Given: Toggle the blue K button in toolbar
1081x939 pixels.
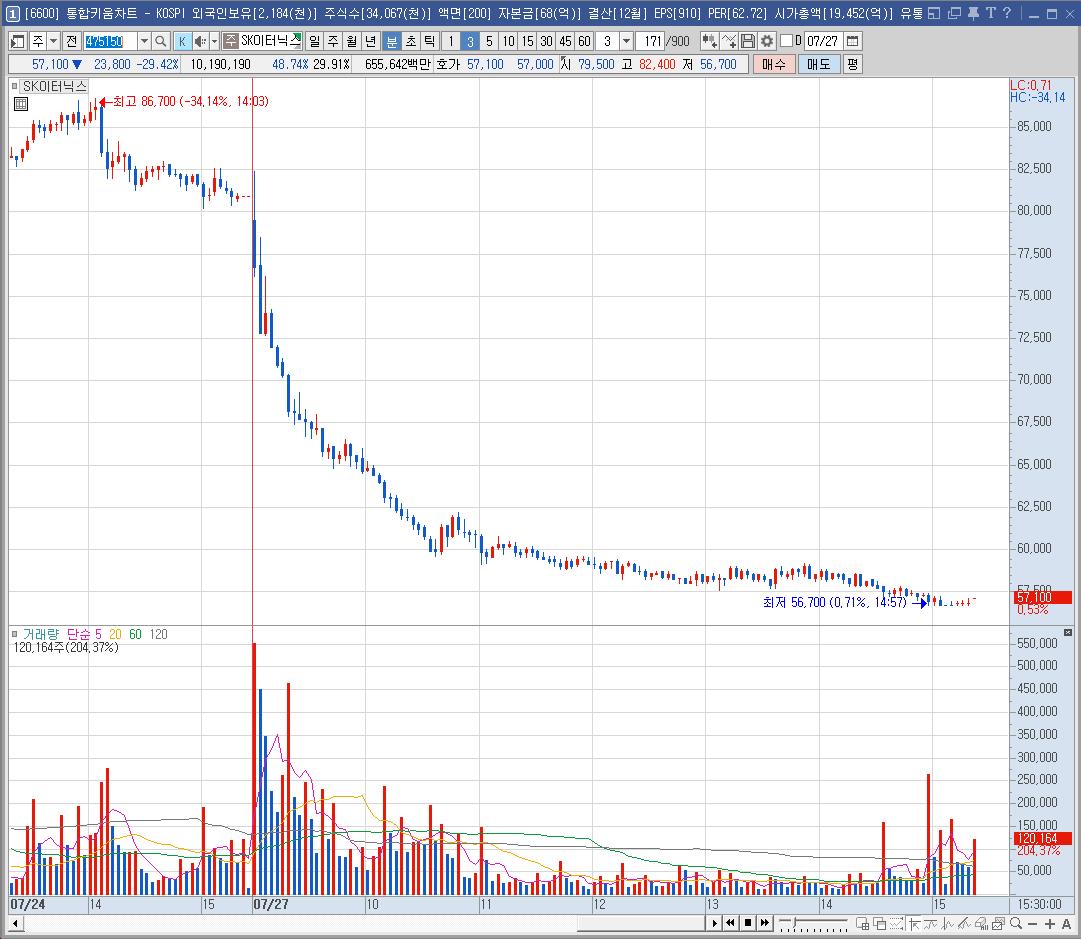Looking at the screenshot, I should [x=182, y=41].
